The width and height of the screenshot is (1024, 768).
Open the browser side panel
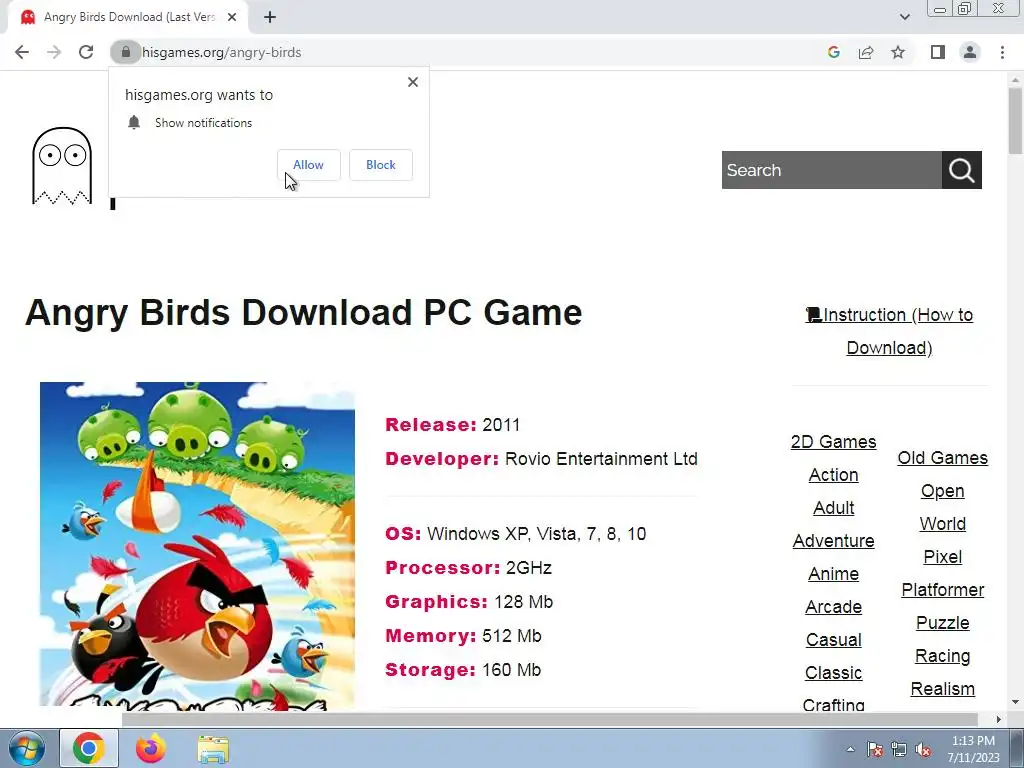point(938,52)
